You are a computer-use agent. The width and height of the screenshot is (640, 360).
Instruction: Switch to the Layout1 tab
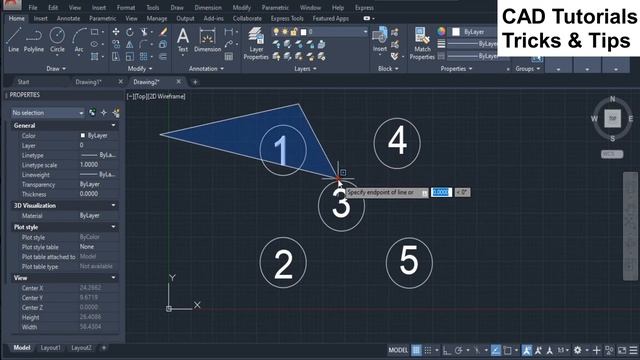point(51,348)
